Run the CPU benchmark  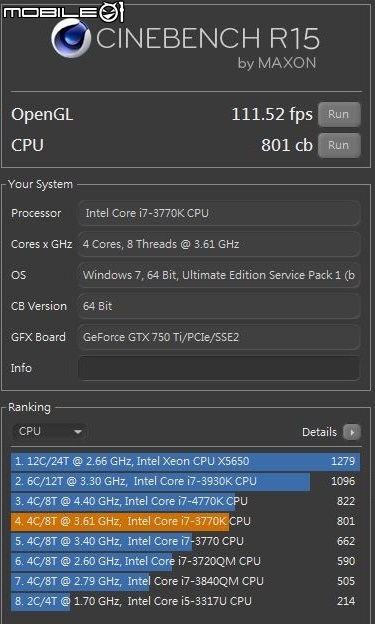pyautogui.click(x=339, y=145)
